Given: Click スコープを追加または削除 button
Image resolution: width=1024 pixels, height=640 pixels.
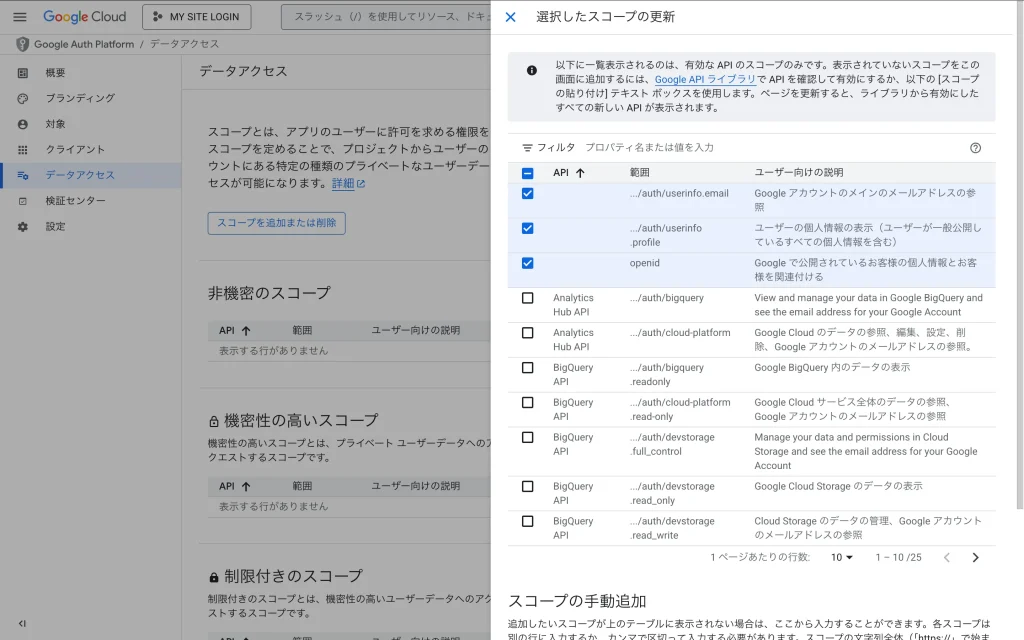Looking at the screenshot, I should click(x=276, y=223).
